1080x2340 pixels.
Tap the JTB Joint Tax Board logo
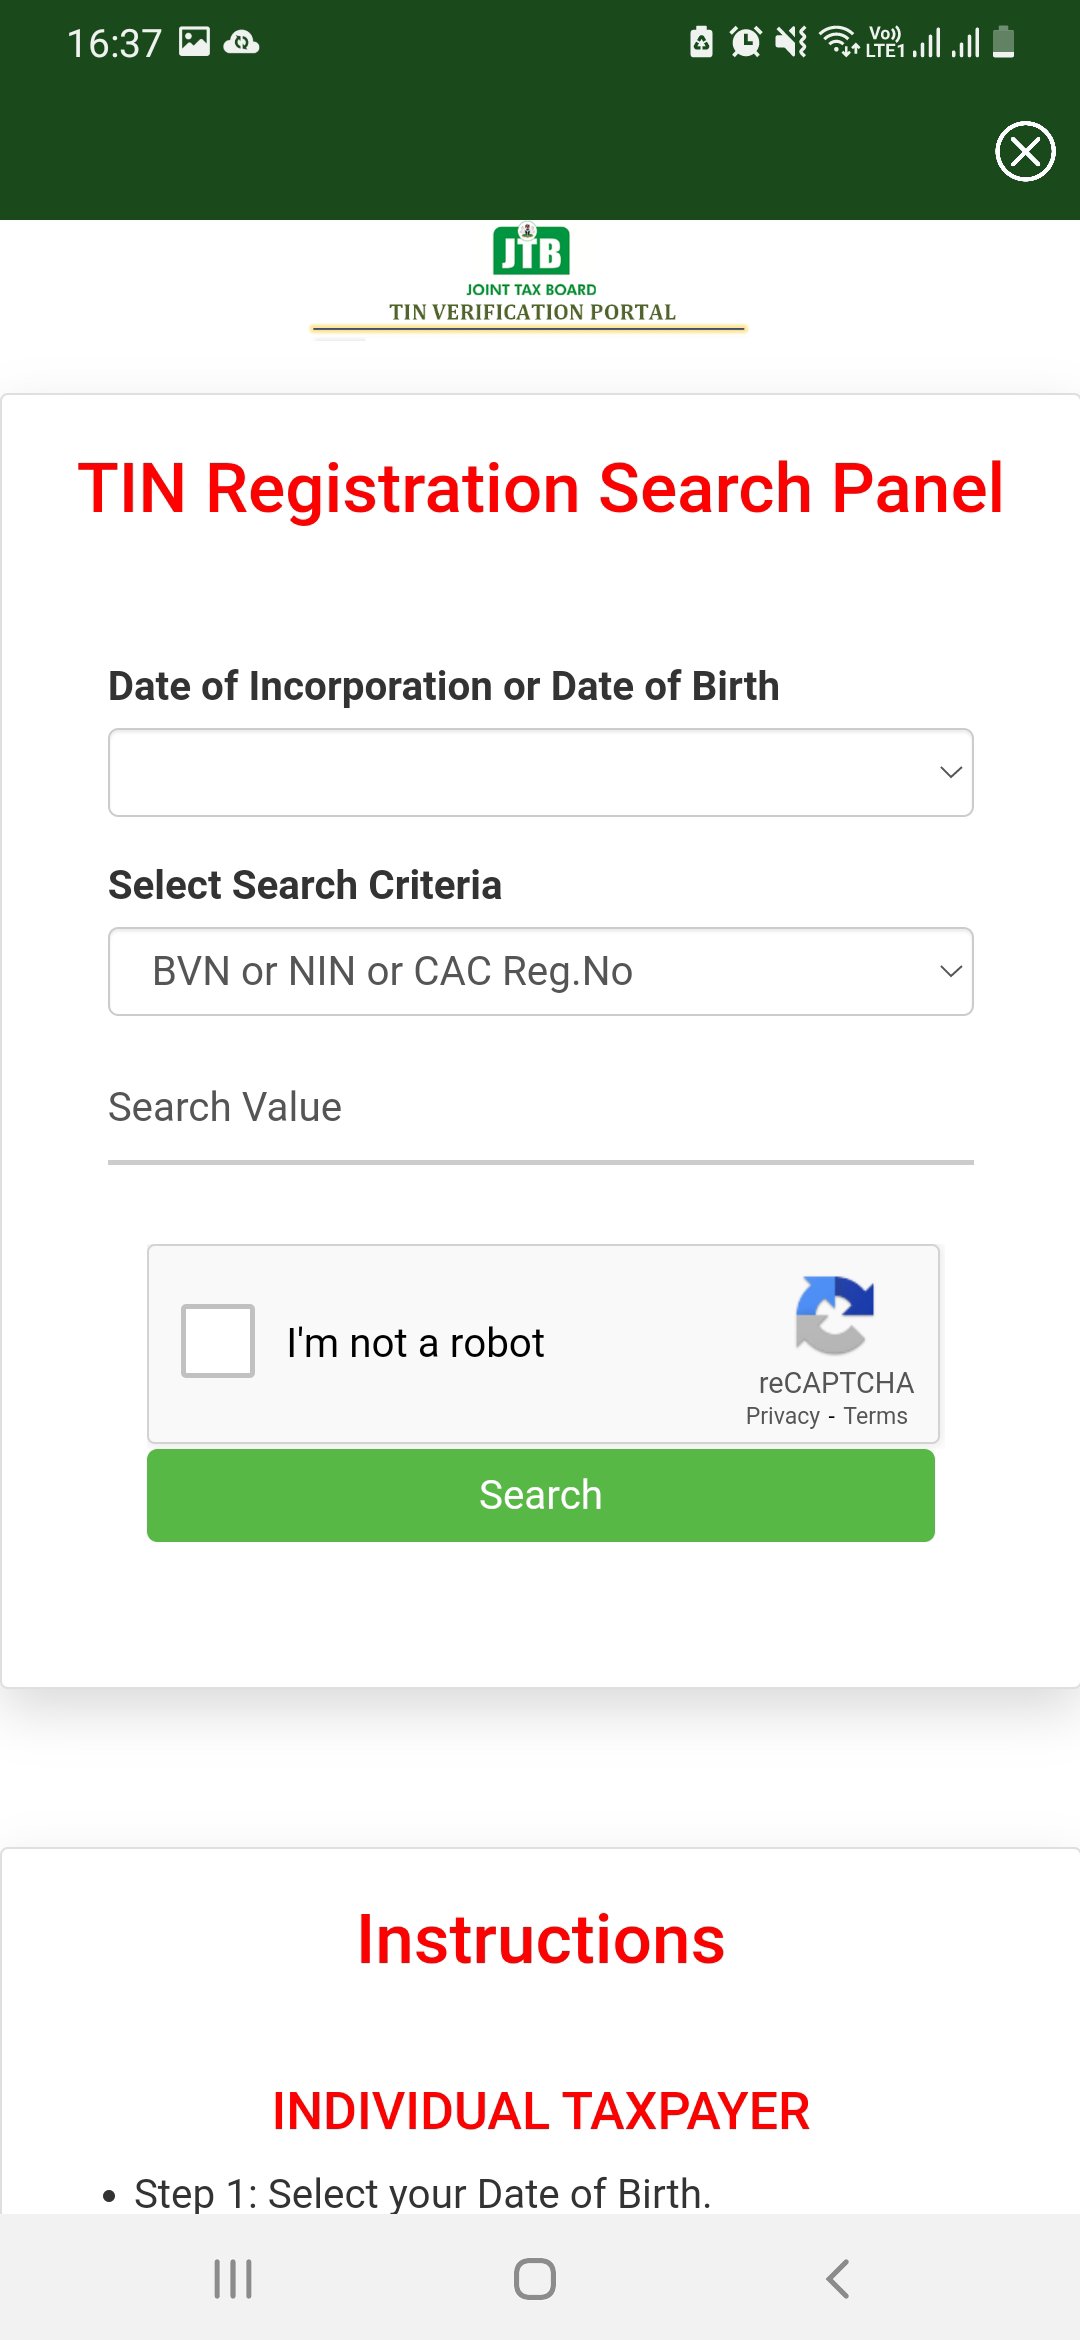(x=531, y=253)
